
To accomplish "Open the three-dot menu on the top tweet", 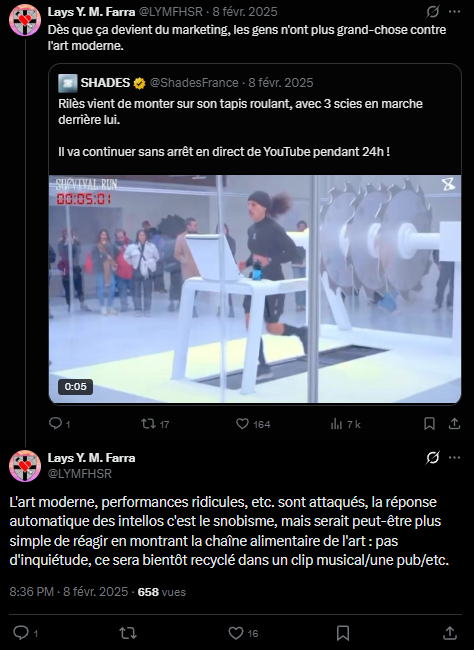I will click(x=455, y=12).
